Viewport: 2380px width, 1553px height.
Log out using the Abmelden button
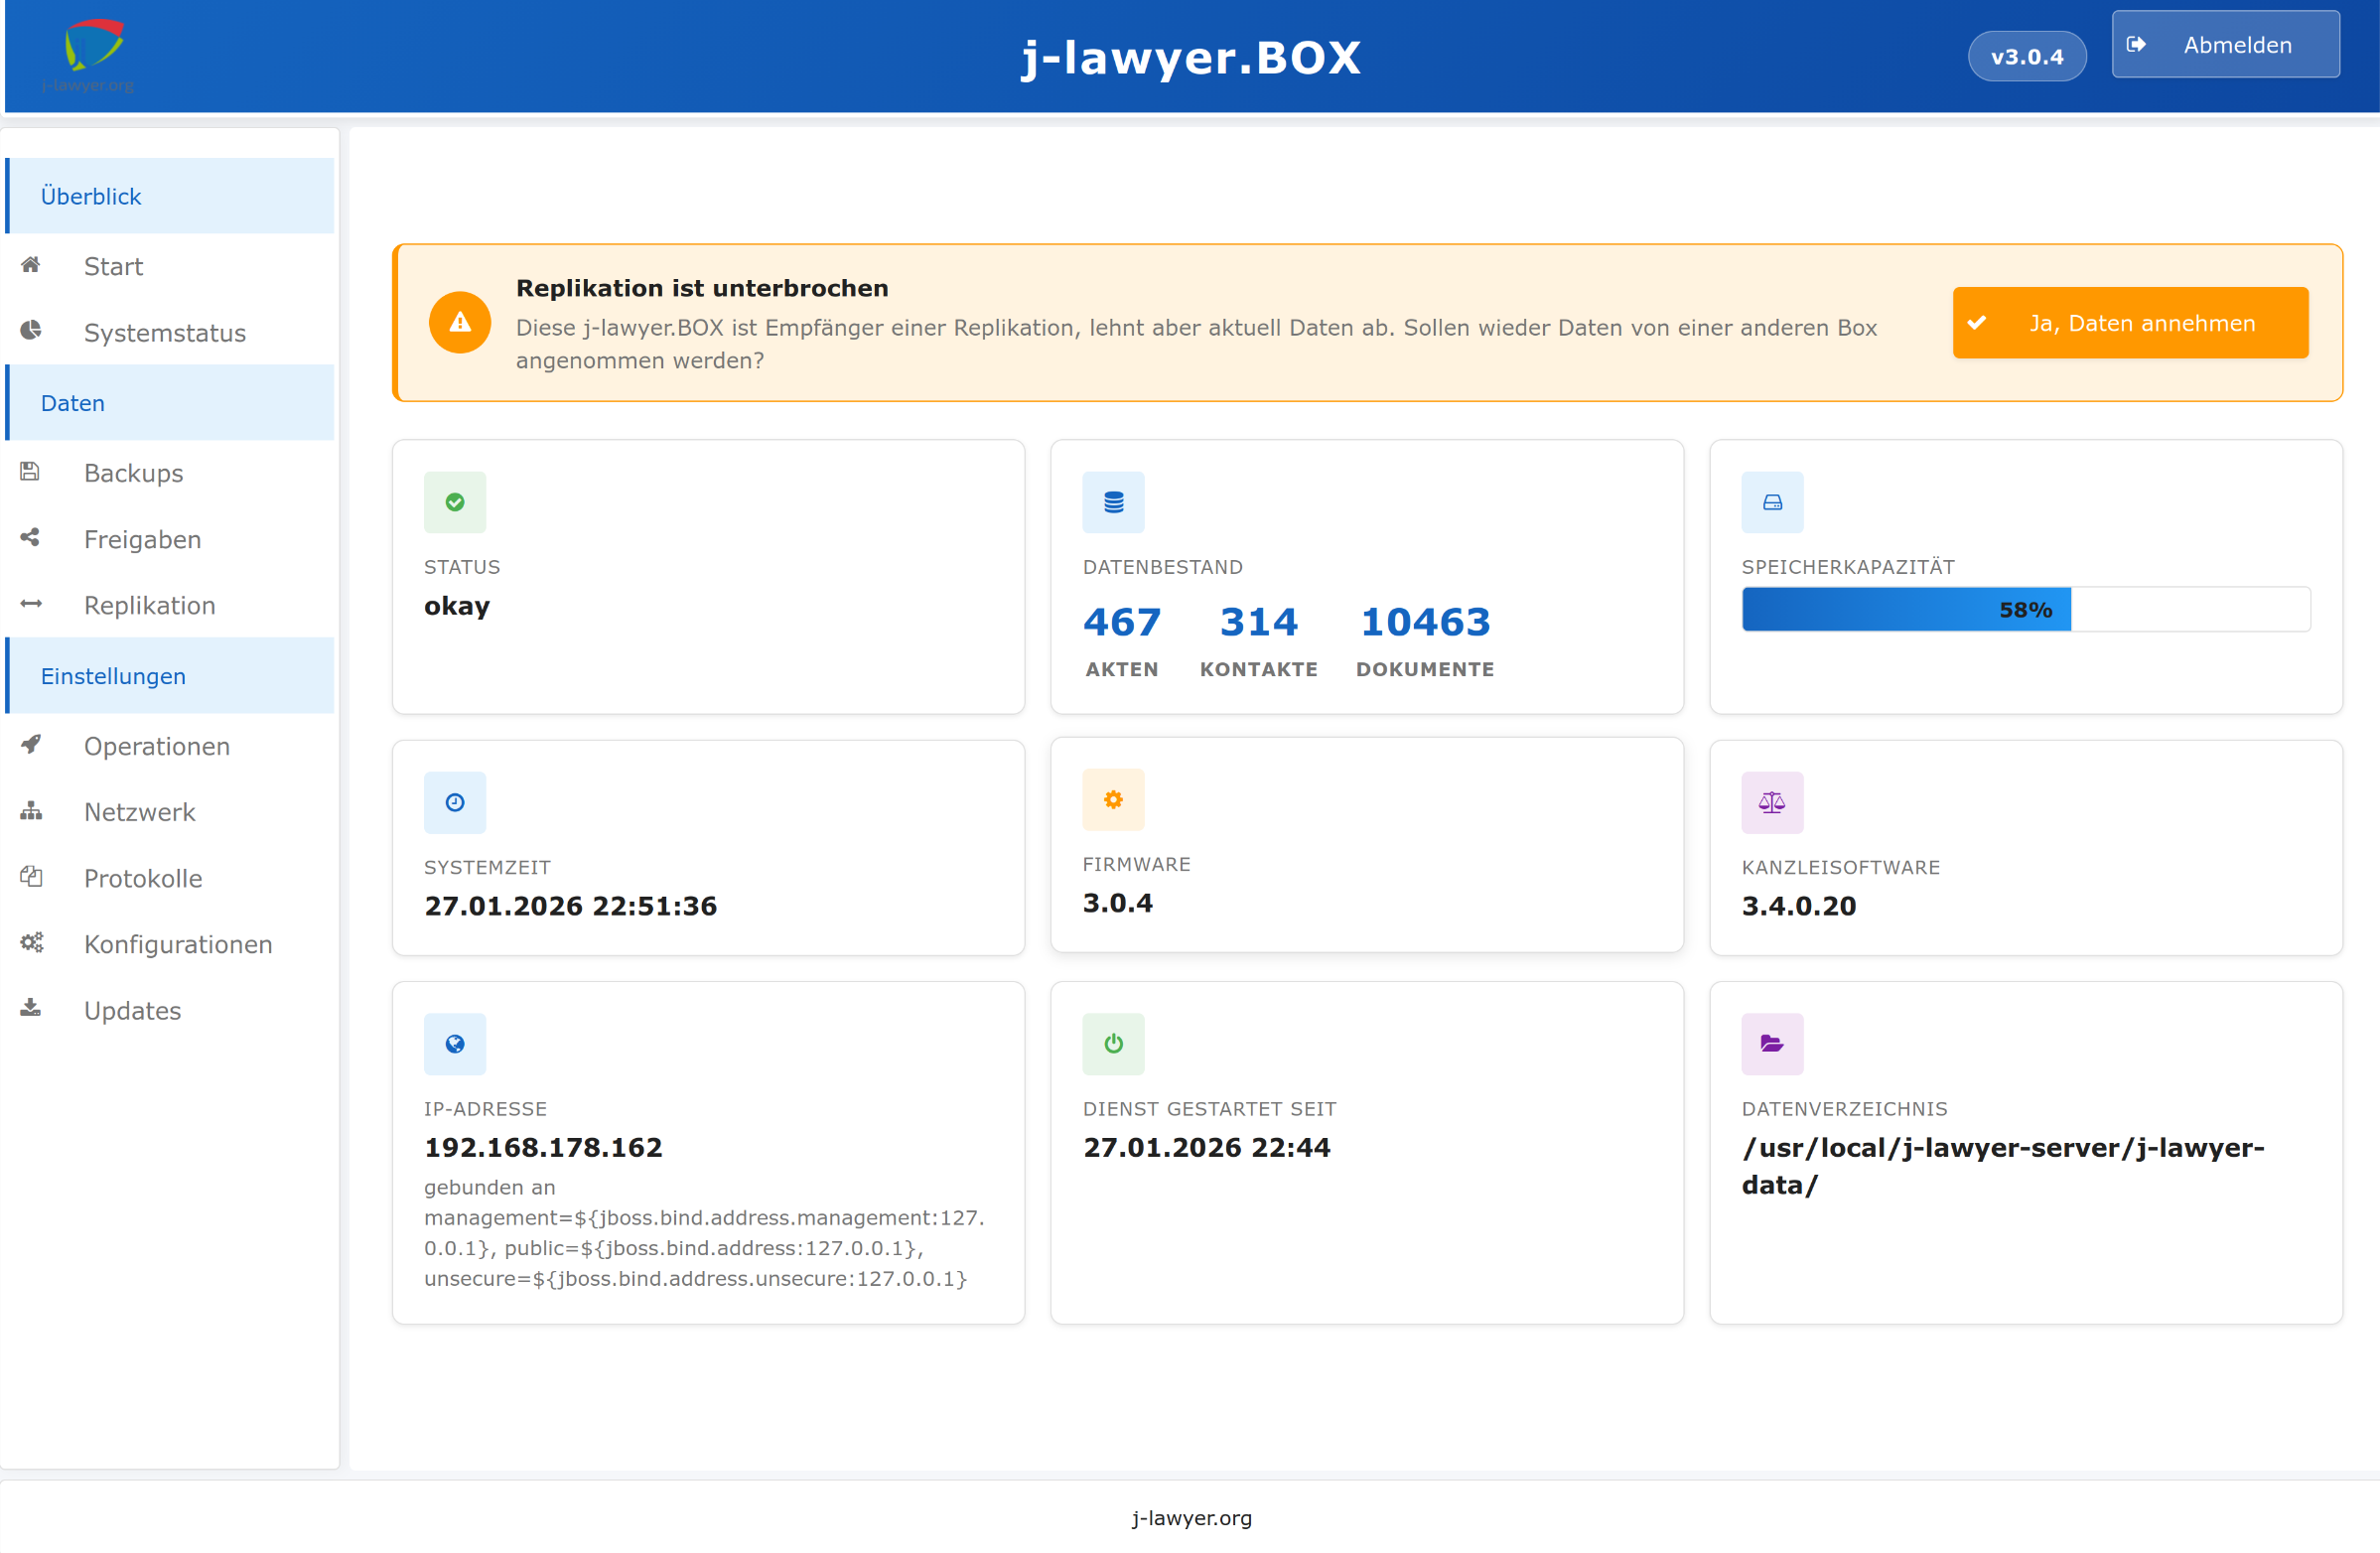click(x=2224, y=45)
